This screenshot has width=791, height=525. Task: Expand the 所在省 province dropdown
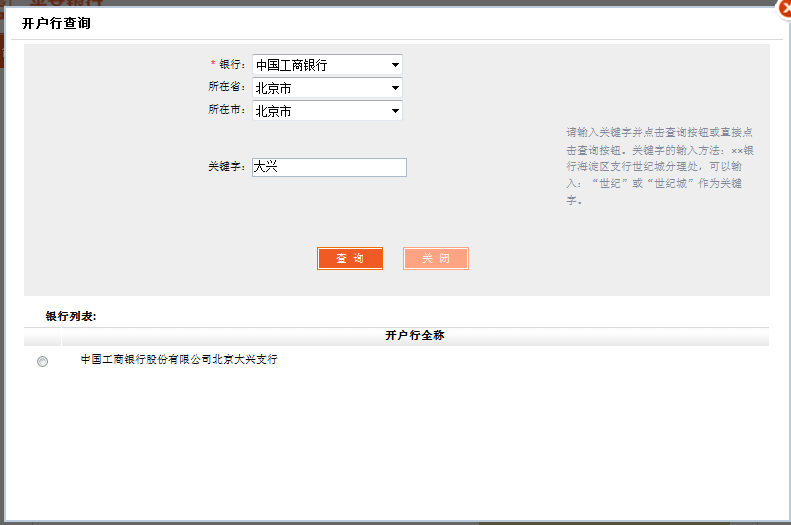[x=327, y=88]
